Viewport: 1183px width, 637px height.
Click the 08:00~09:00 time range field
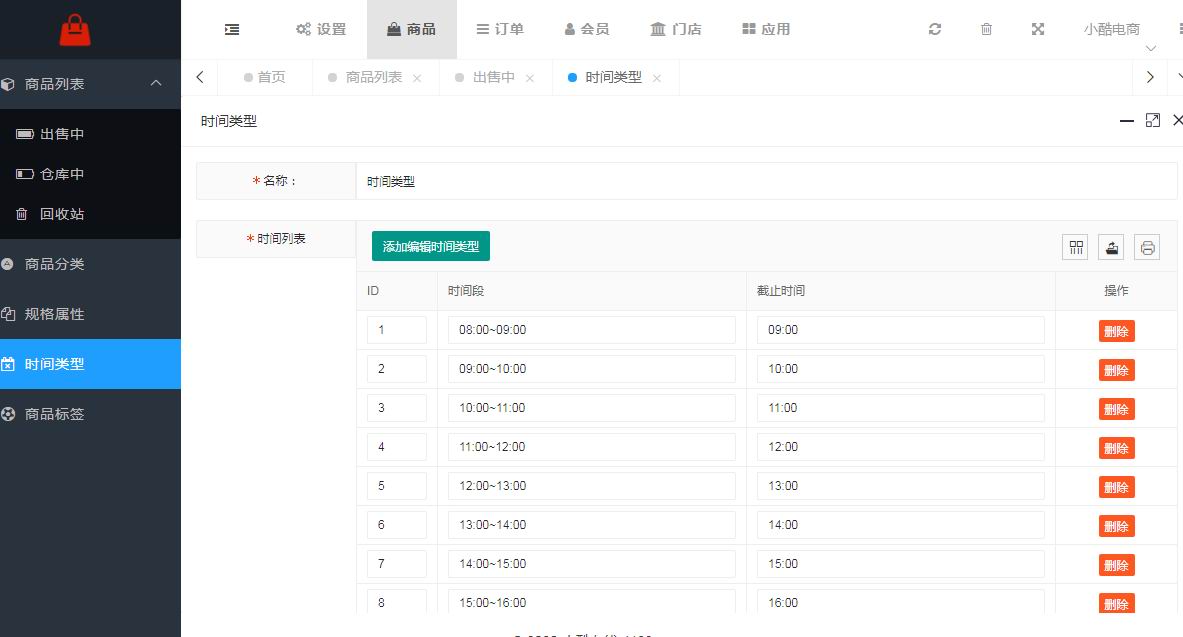(x=592, y=330)
